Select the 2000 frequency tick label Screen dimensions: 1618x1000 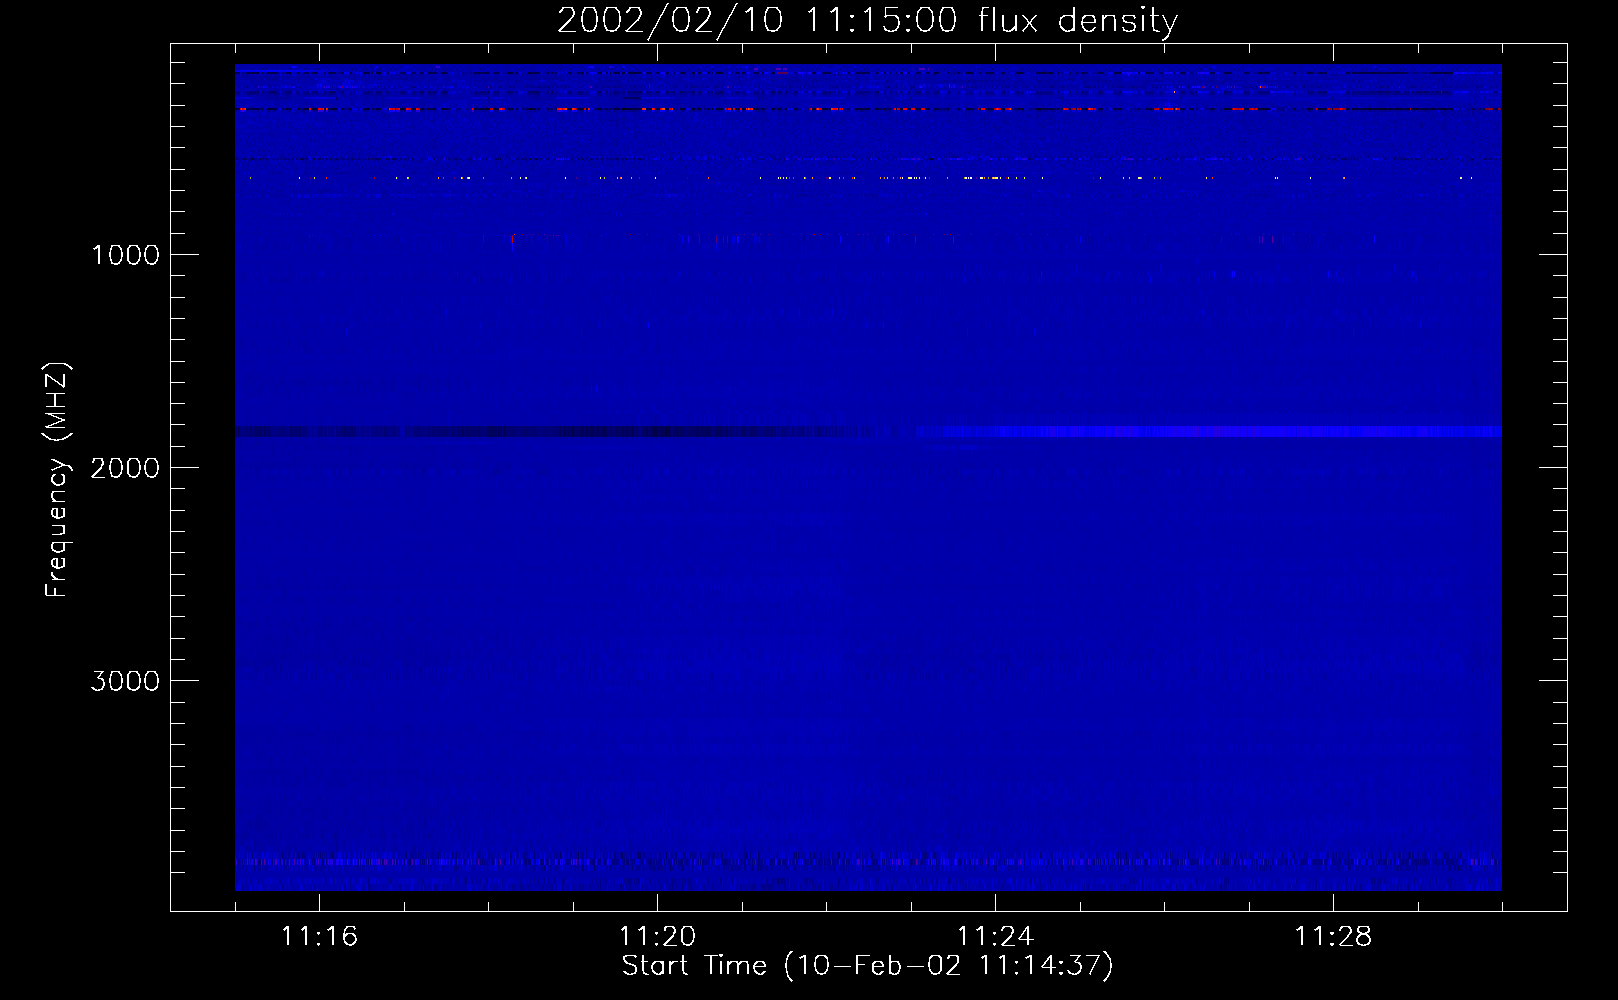coord(125,468)
